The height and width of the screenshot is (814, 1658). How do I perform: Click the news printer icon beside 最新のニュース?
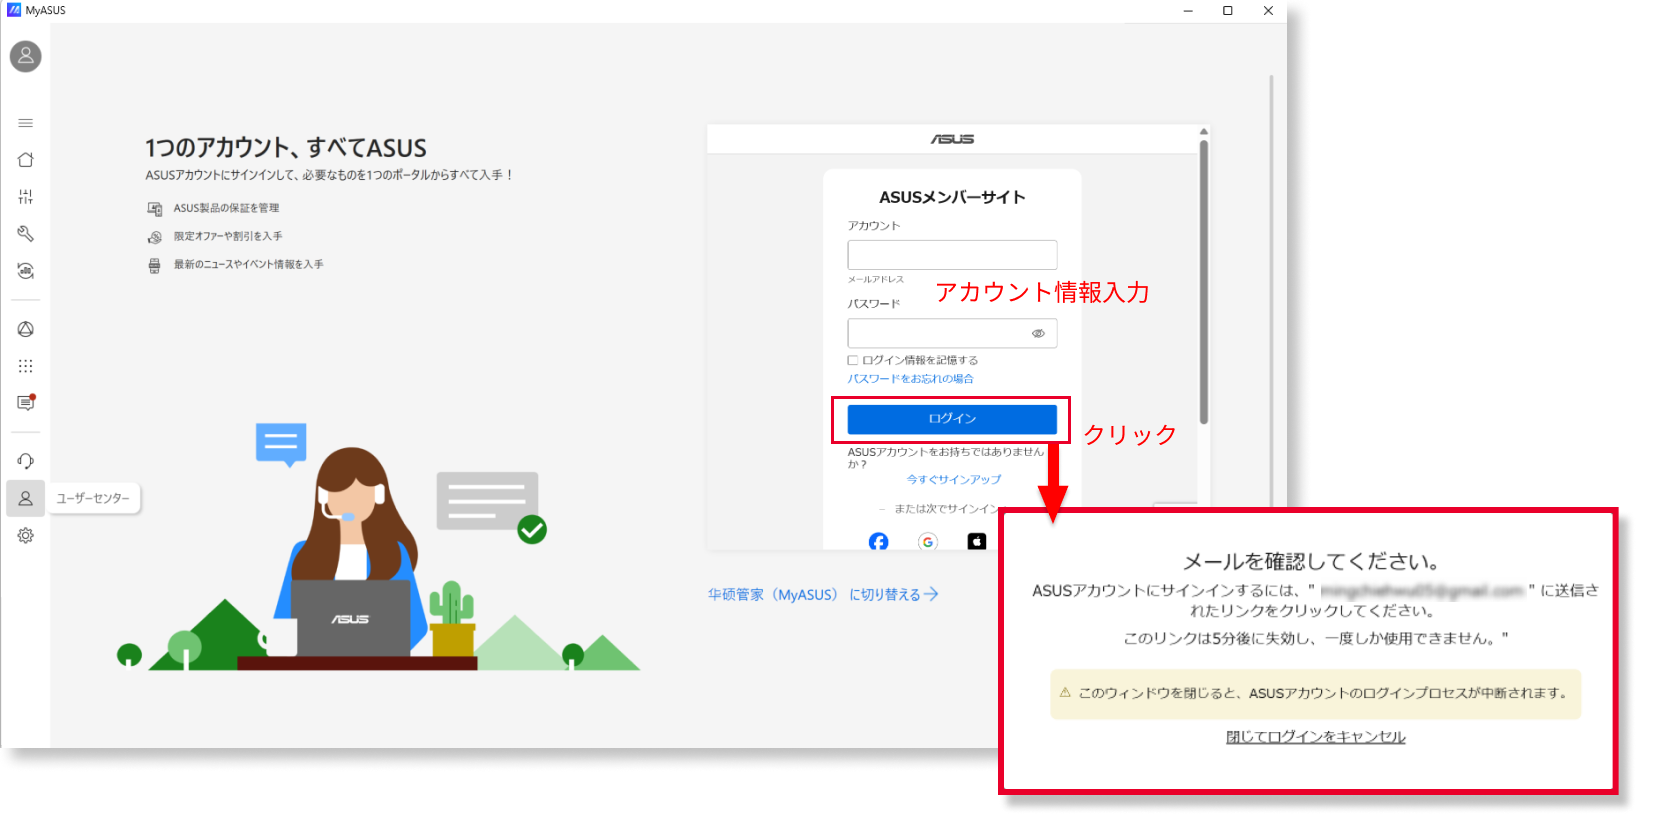[155, 265]
